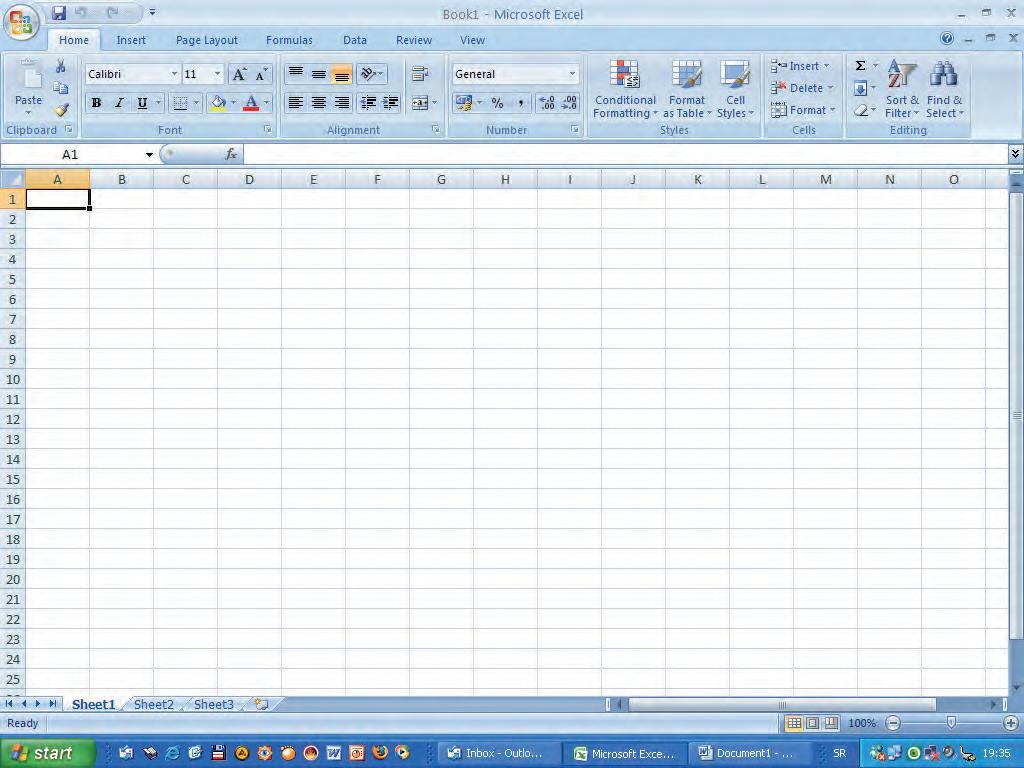Open Microsoft Excel Help question mark
This screenshot has width=1024, height=768.
[947, 39]
